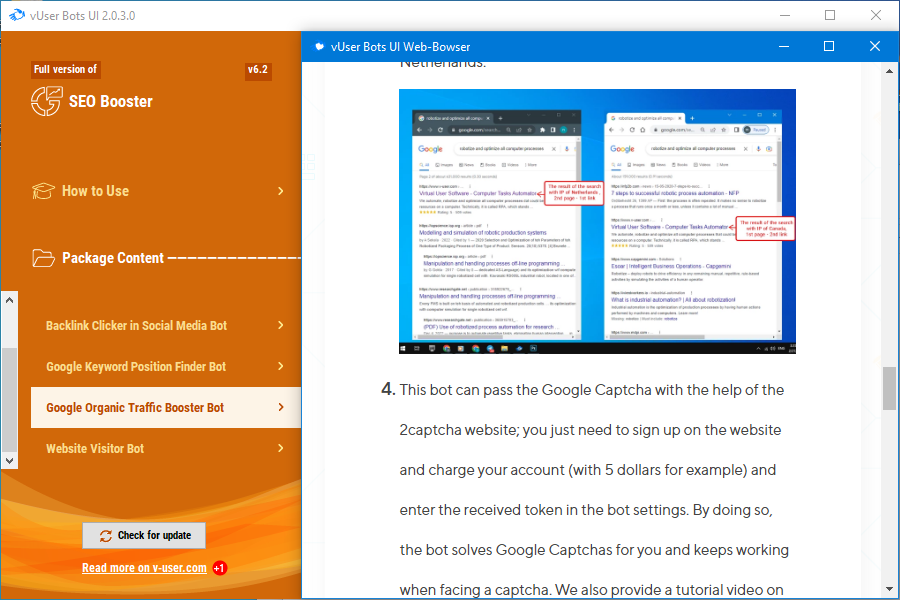Screen dimensions: 900x600
Task: Click the SEO Booster title text
Action: 111,102
